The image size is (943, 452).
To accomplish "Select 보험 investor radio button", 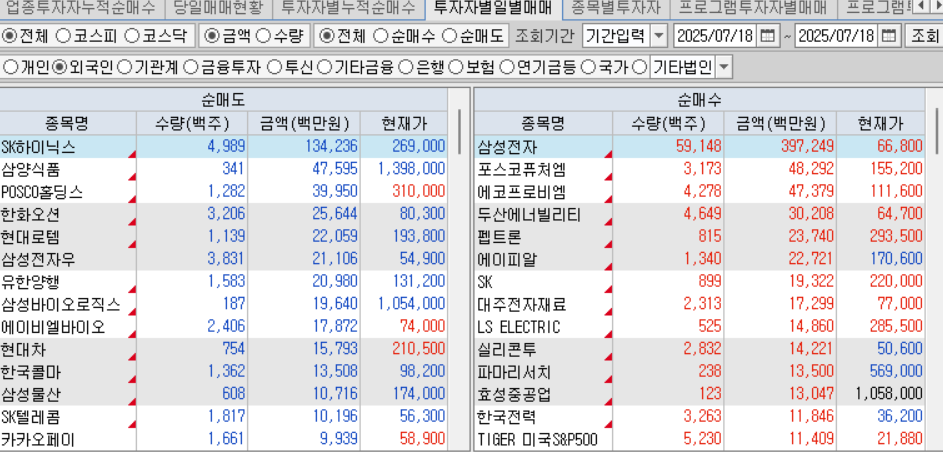I will 456,67.
